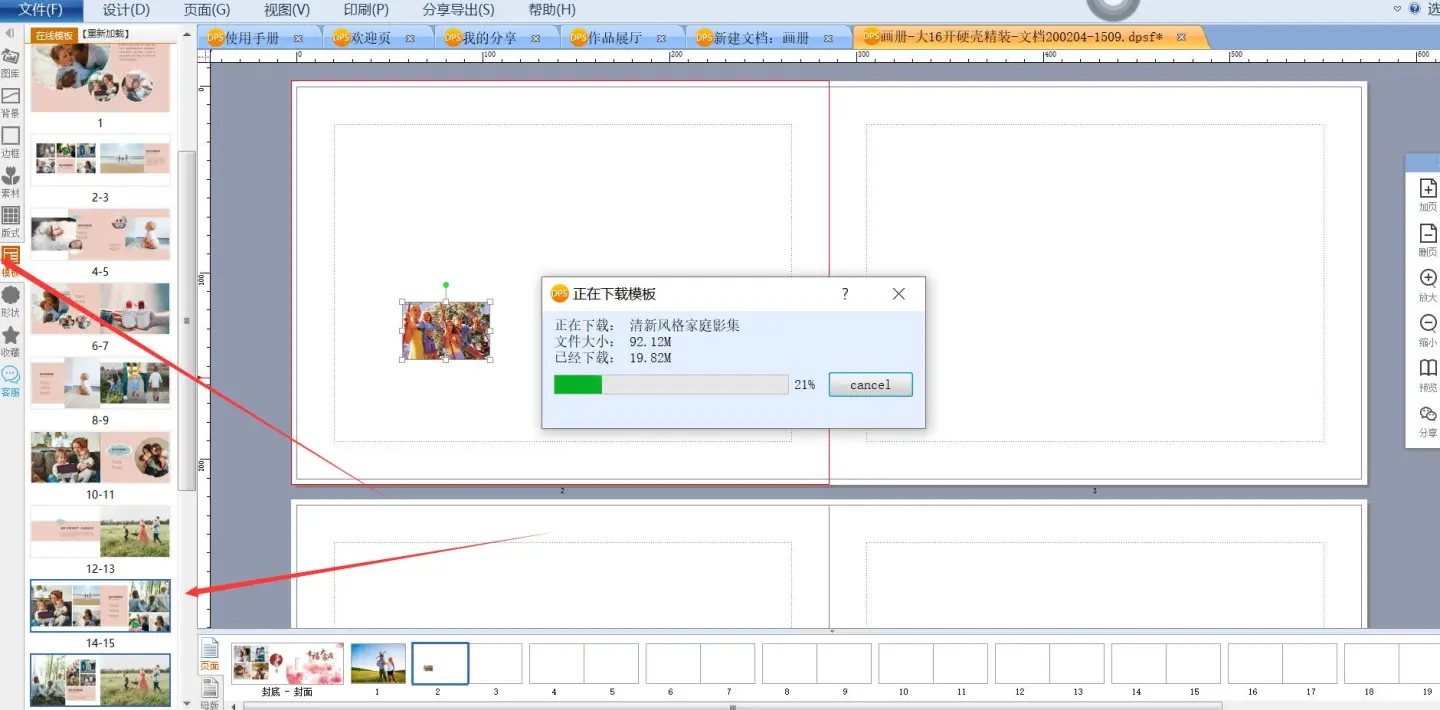Image resolution: width=1440 pixels, height=710 pixels.
Task: Select the 背景 background sidebar icon
Action: [10, 100]
